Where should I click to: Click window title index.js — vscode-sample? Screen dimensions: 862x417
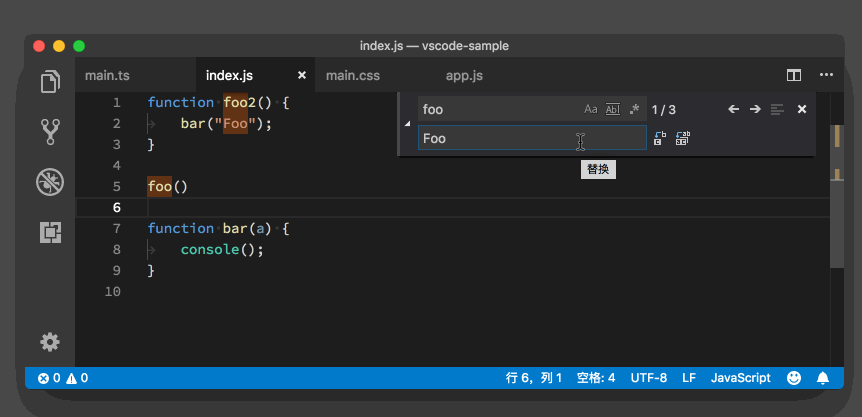[434, 46]
